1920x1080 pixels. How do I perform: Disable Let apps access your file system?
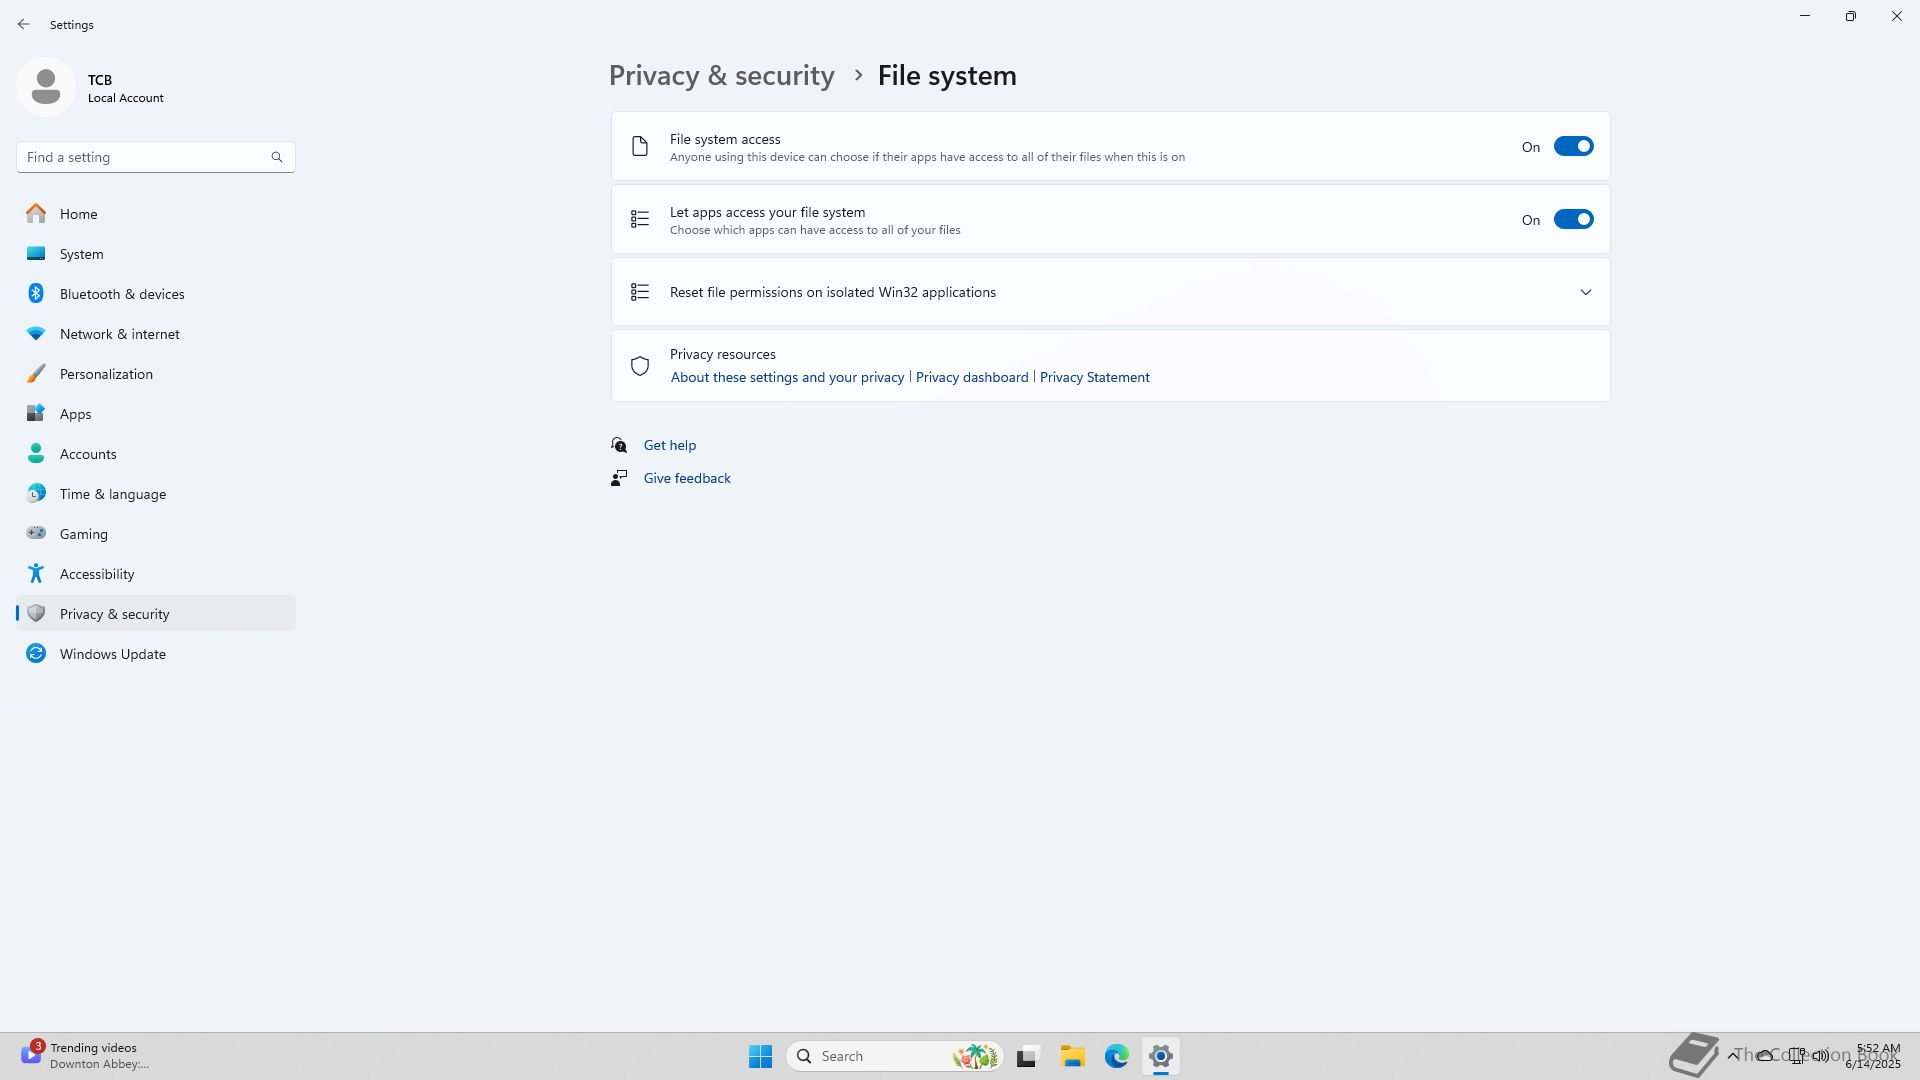point(1573,220)
